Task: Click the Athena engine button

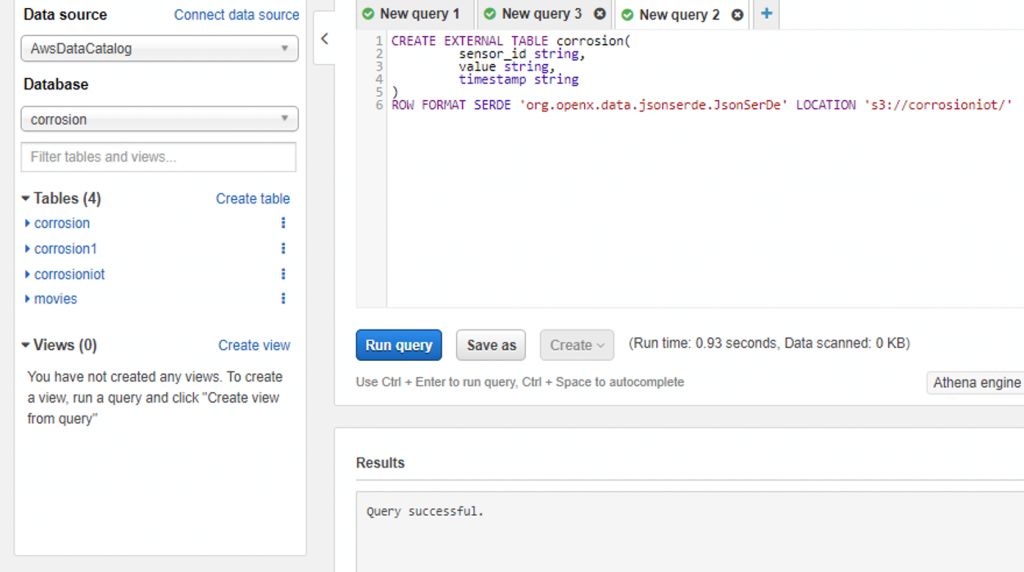Action: 976,383
